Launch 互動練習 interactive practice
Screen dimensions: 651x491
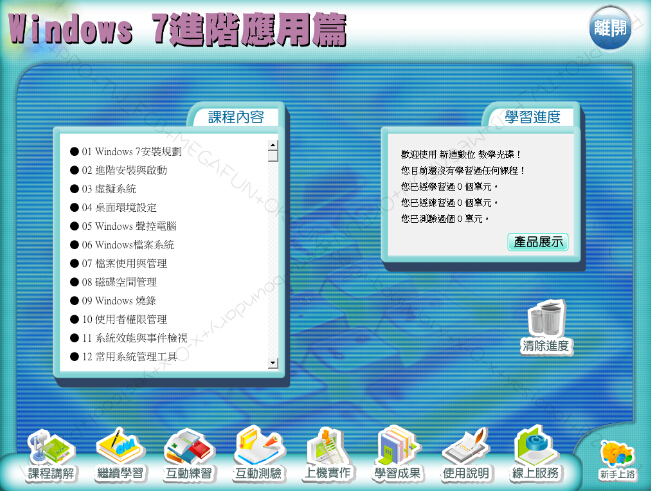click(x=189, y=454)
